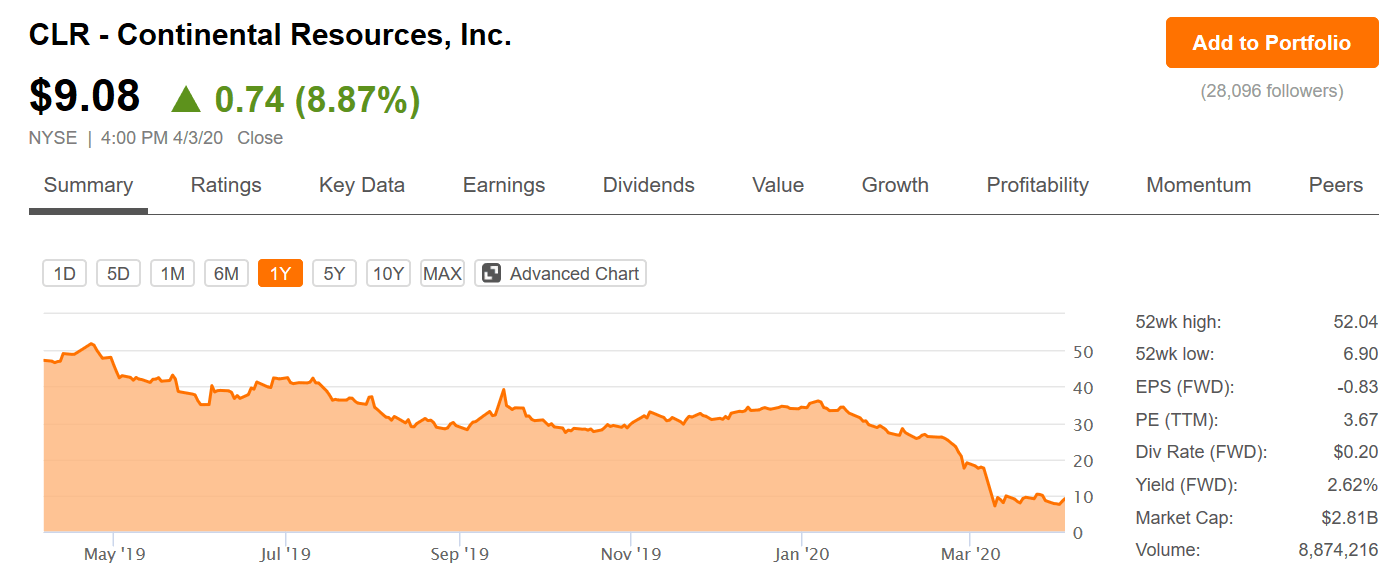Switch chart to 1M range
1396x574 pixels.
173,273
